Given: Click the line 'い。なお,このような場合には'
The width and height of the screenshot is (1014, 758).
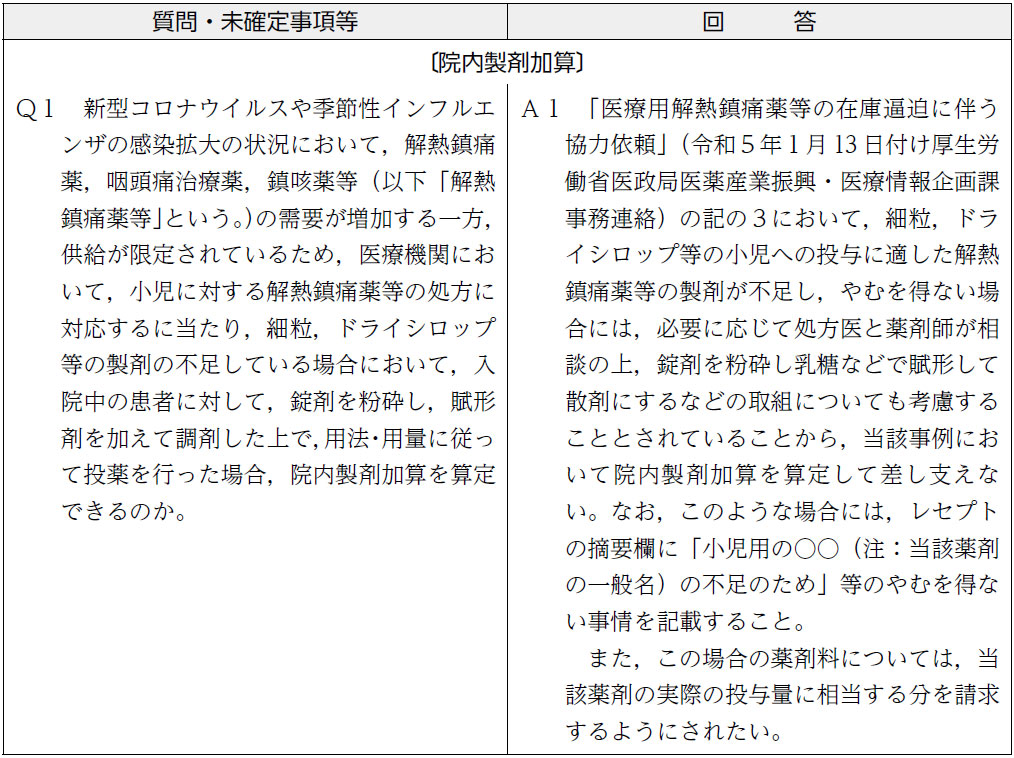Looking at the screenshot, I should click(782, 512).
